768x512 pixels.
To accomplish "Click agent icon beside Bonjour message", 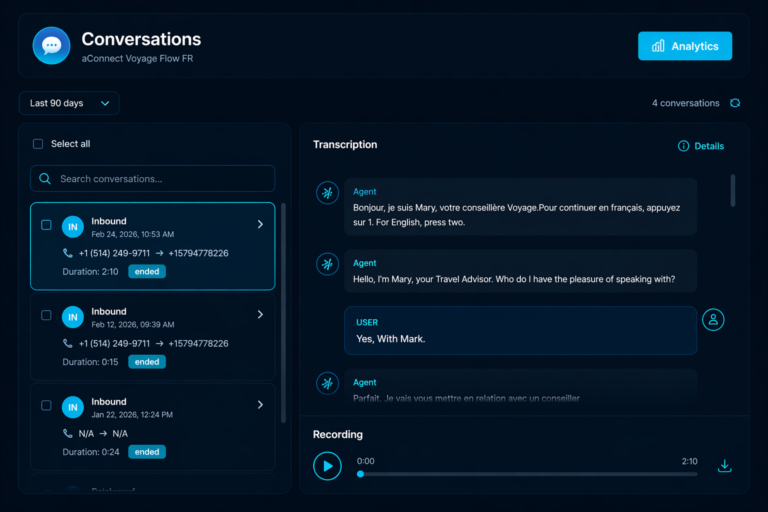I will pos(327,193).
